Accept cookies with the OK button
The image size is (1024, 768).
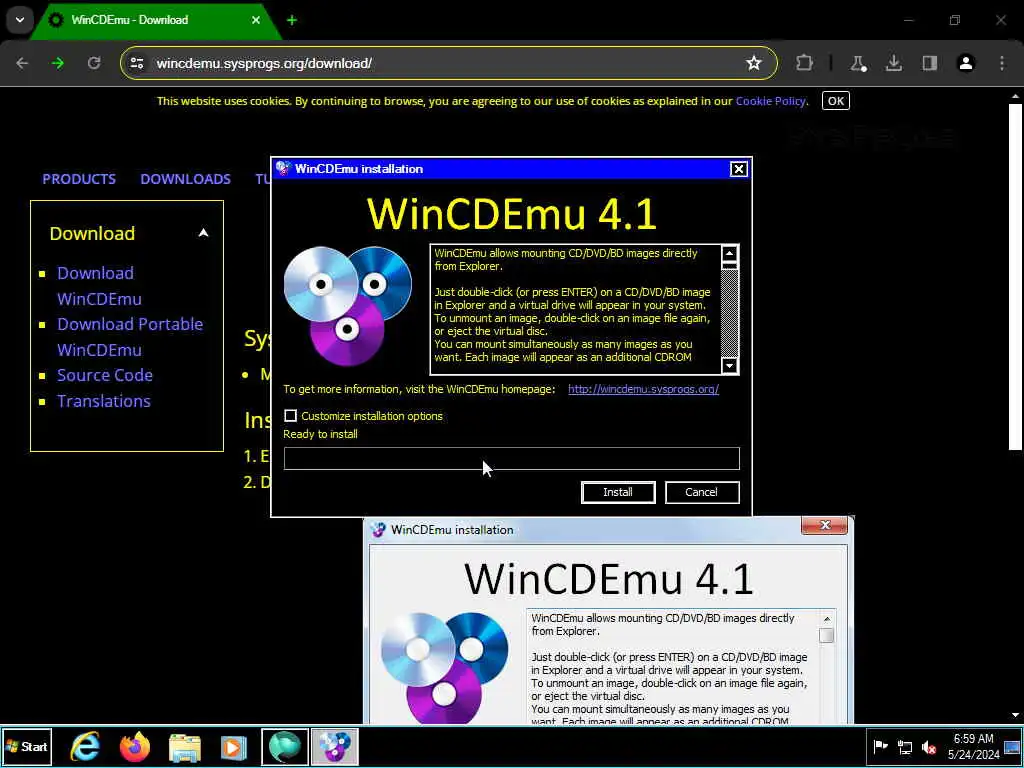click(x=836, y=101)
